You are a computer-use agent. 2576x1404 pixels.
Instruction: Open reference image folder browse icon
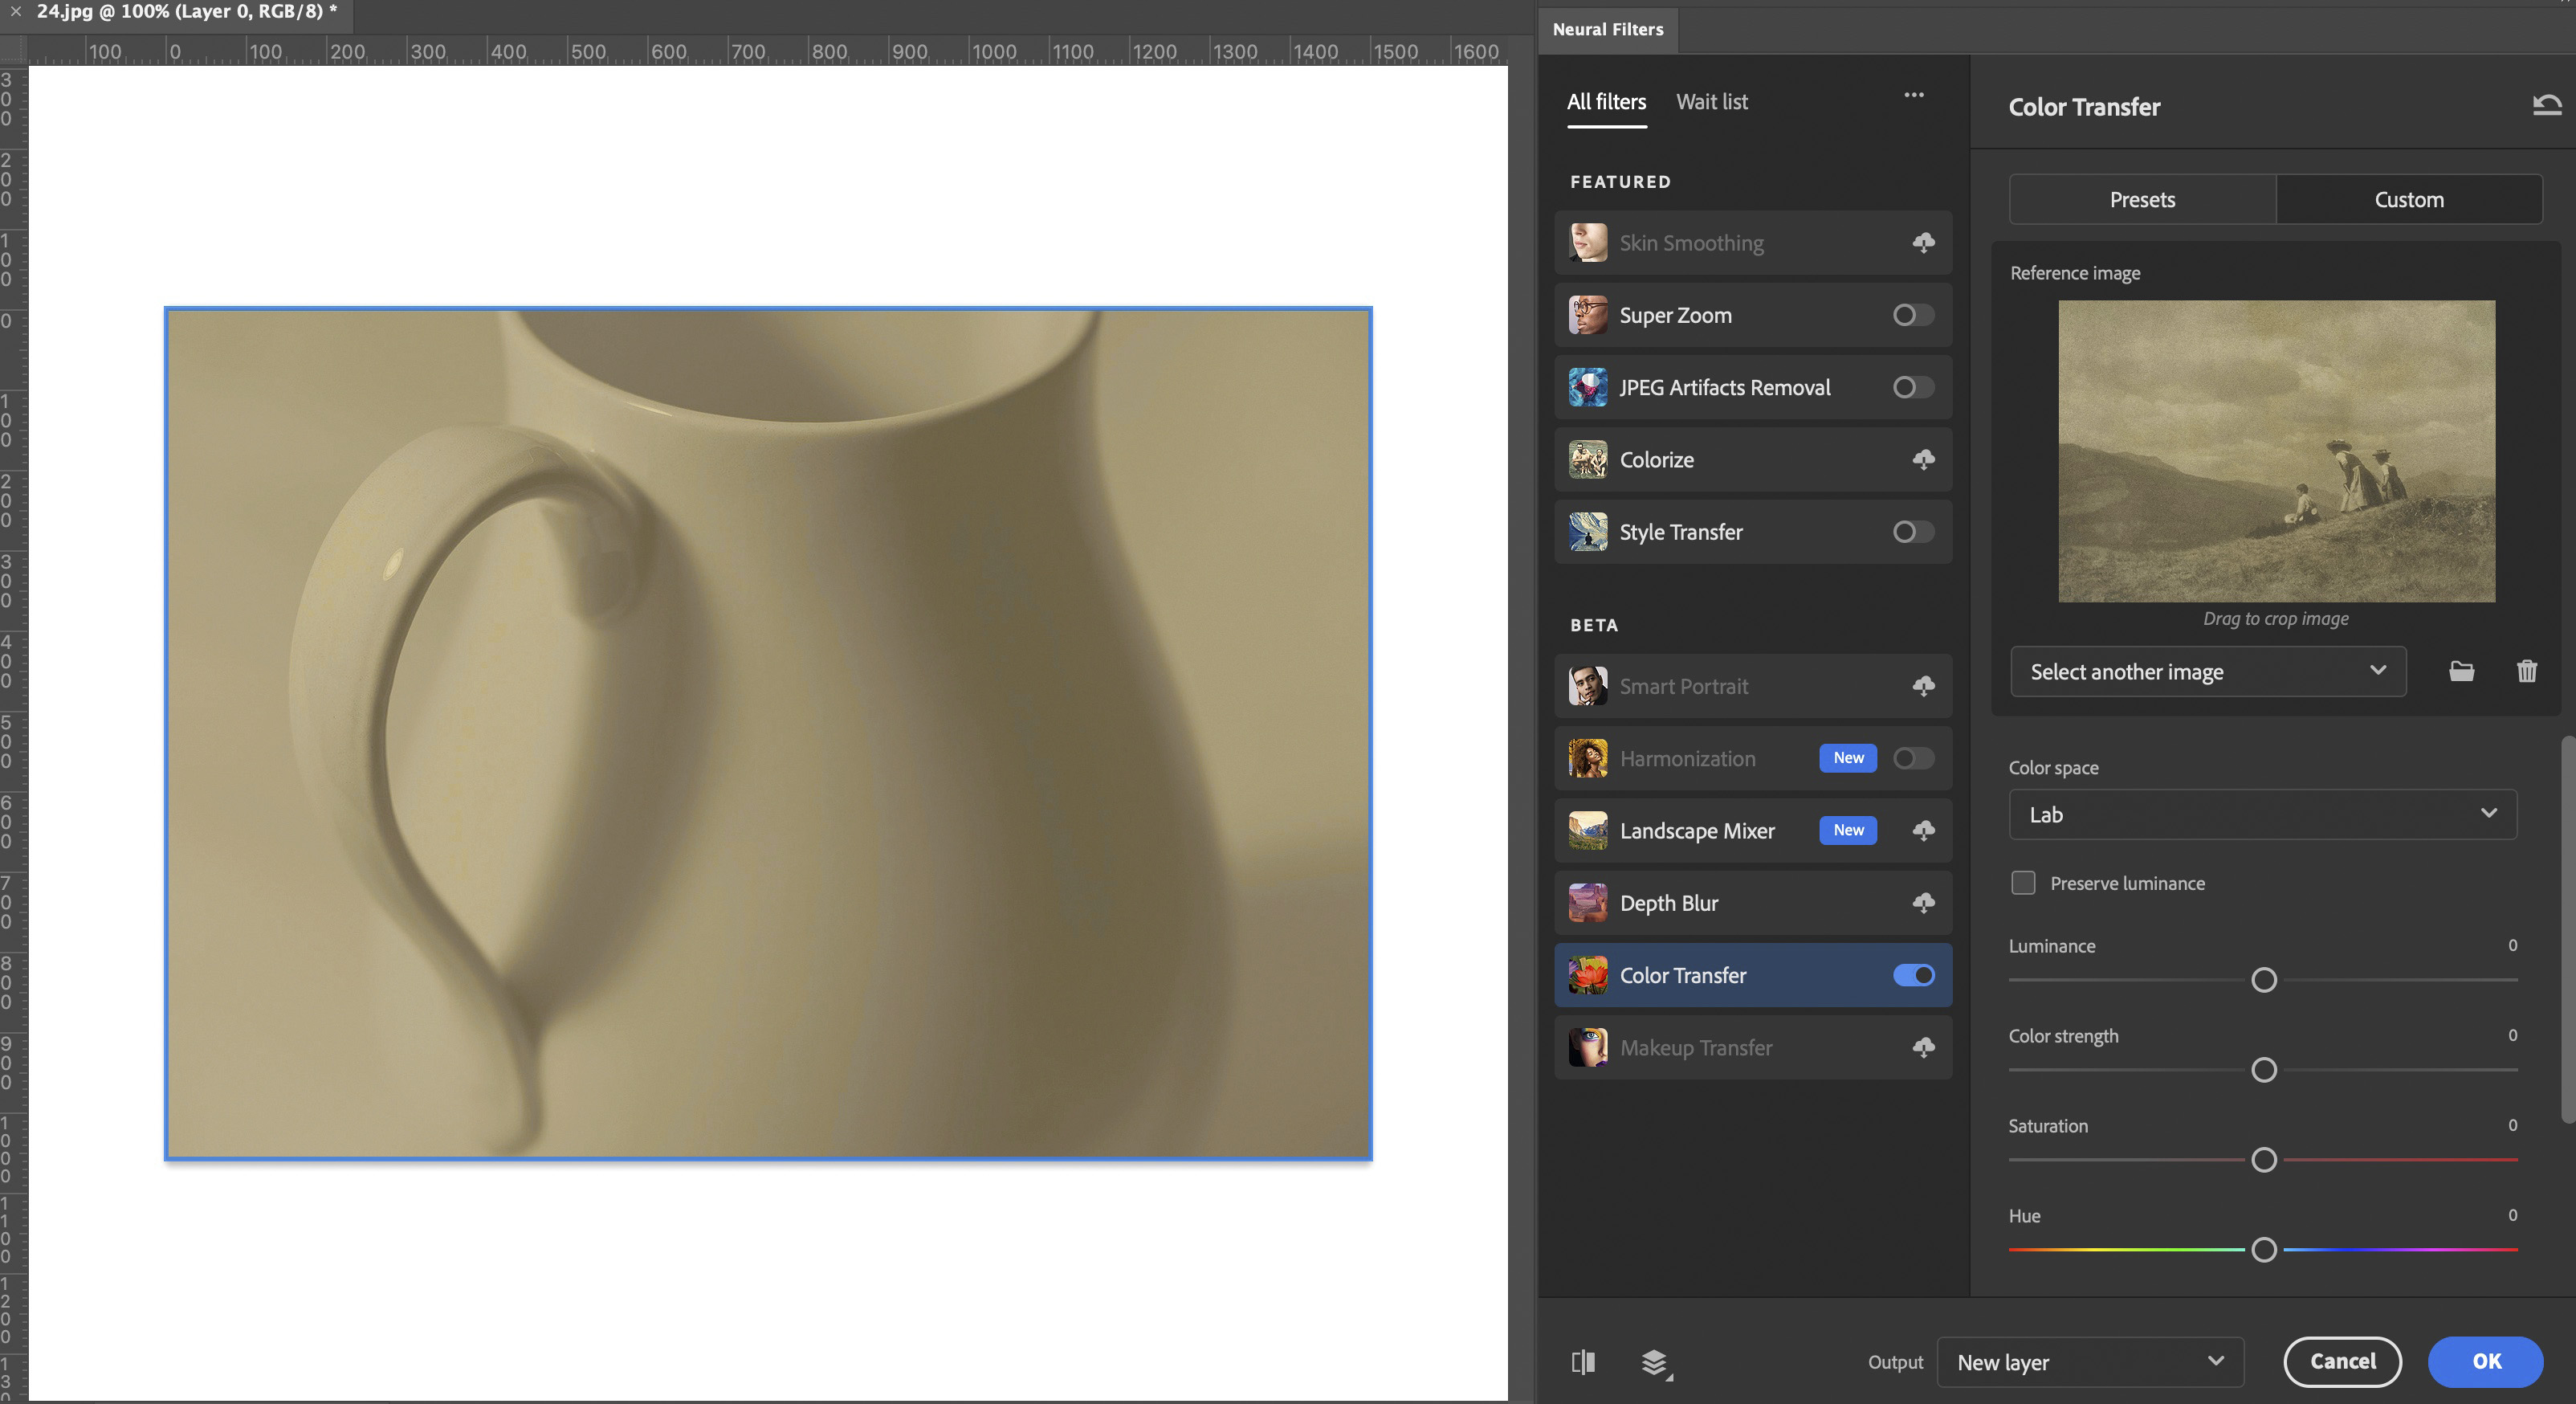click(2461, 671)
